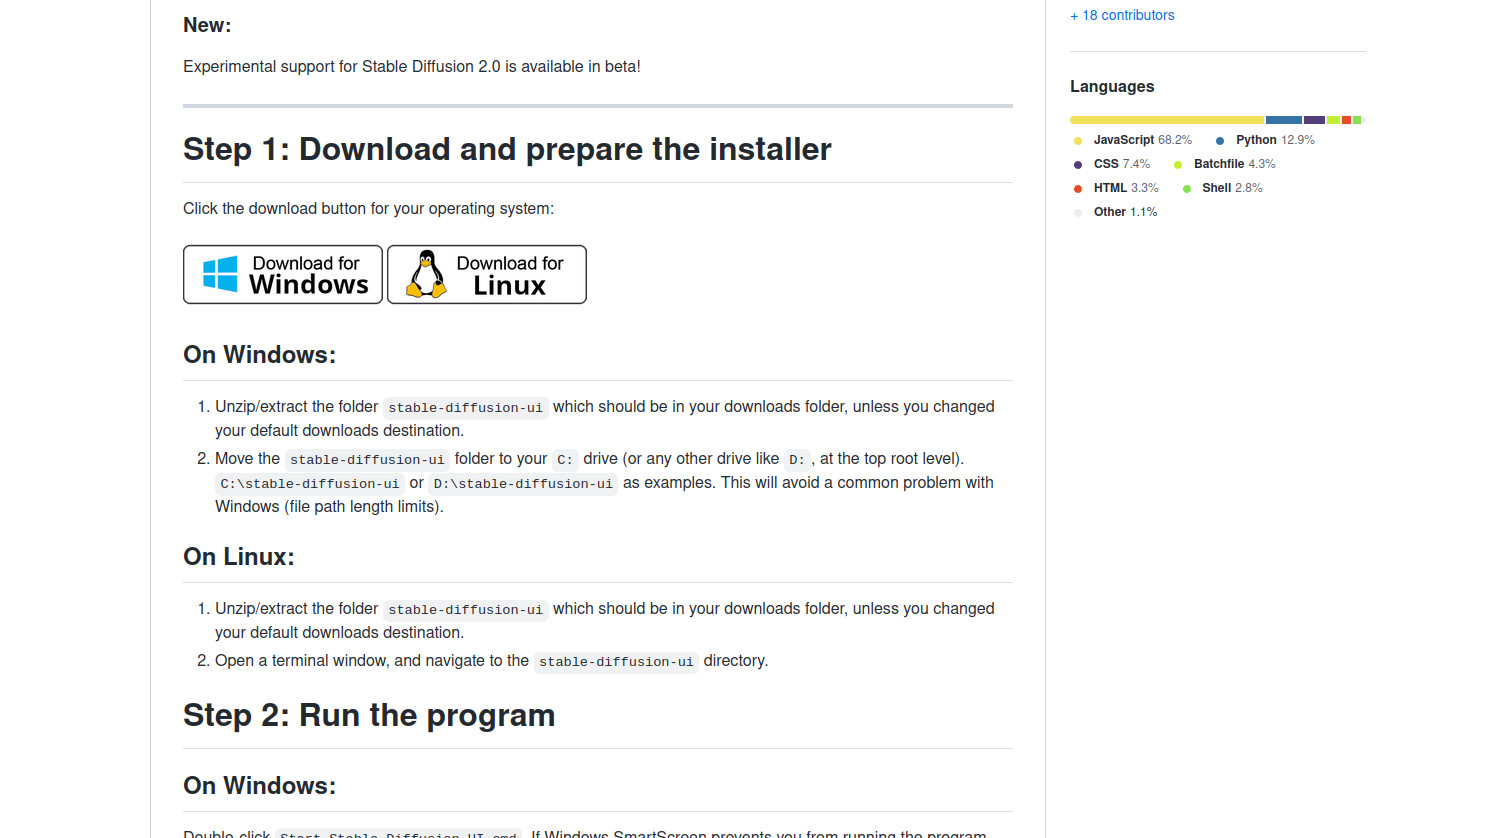Click the blue Python segment of language bar
Image resolution: width=1489 pixels, height=838 pixels.
click(x=1284, y=120)
